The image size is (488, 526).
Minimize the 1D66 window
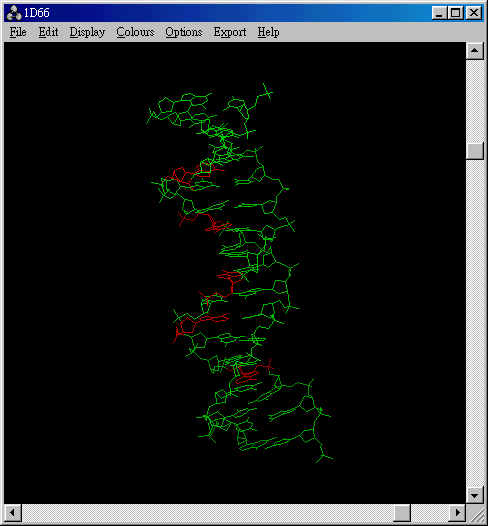pos(439,13)
